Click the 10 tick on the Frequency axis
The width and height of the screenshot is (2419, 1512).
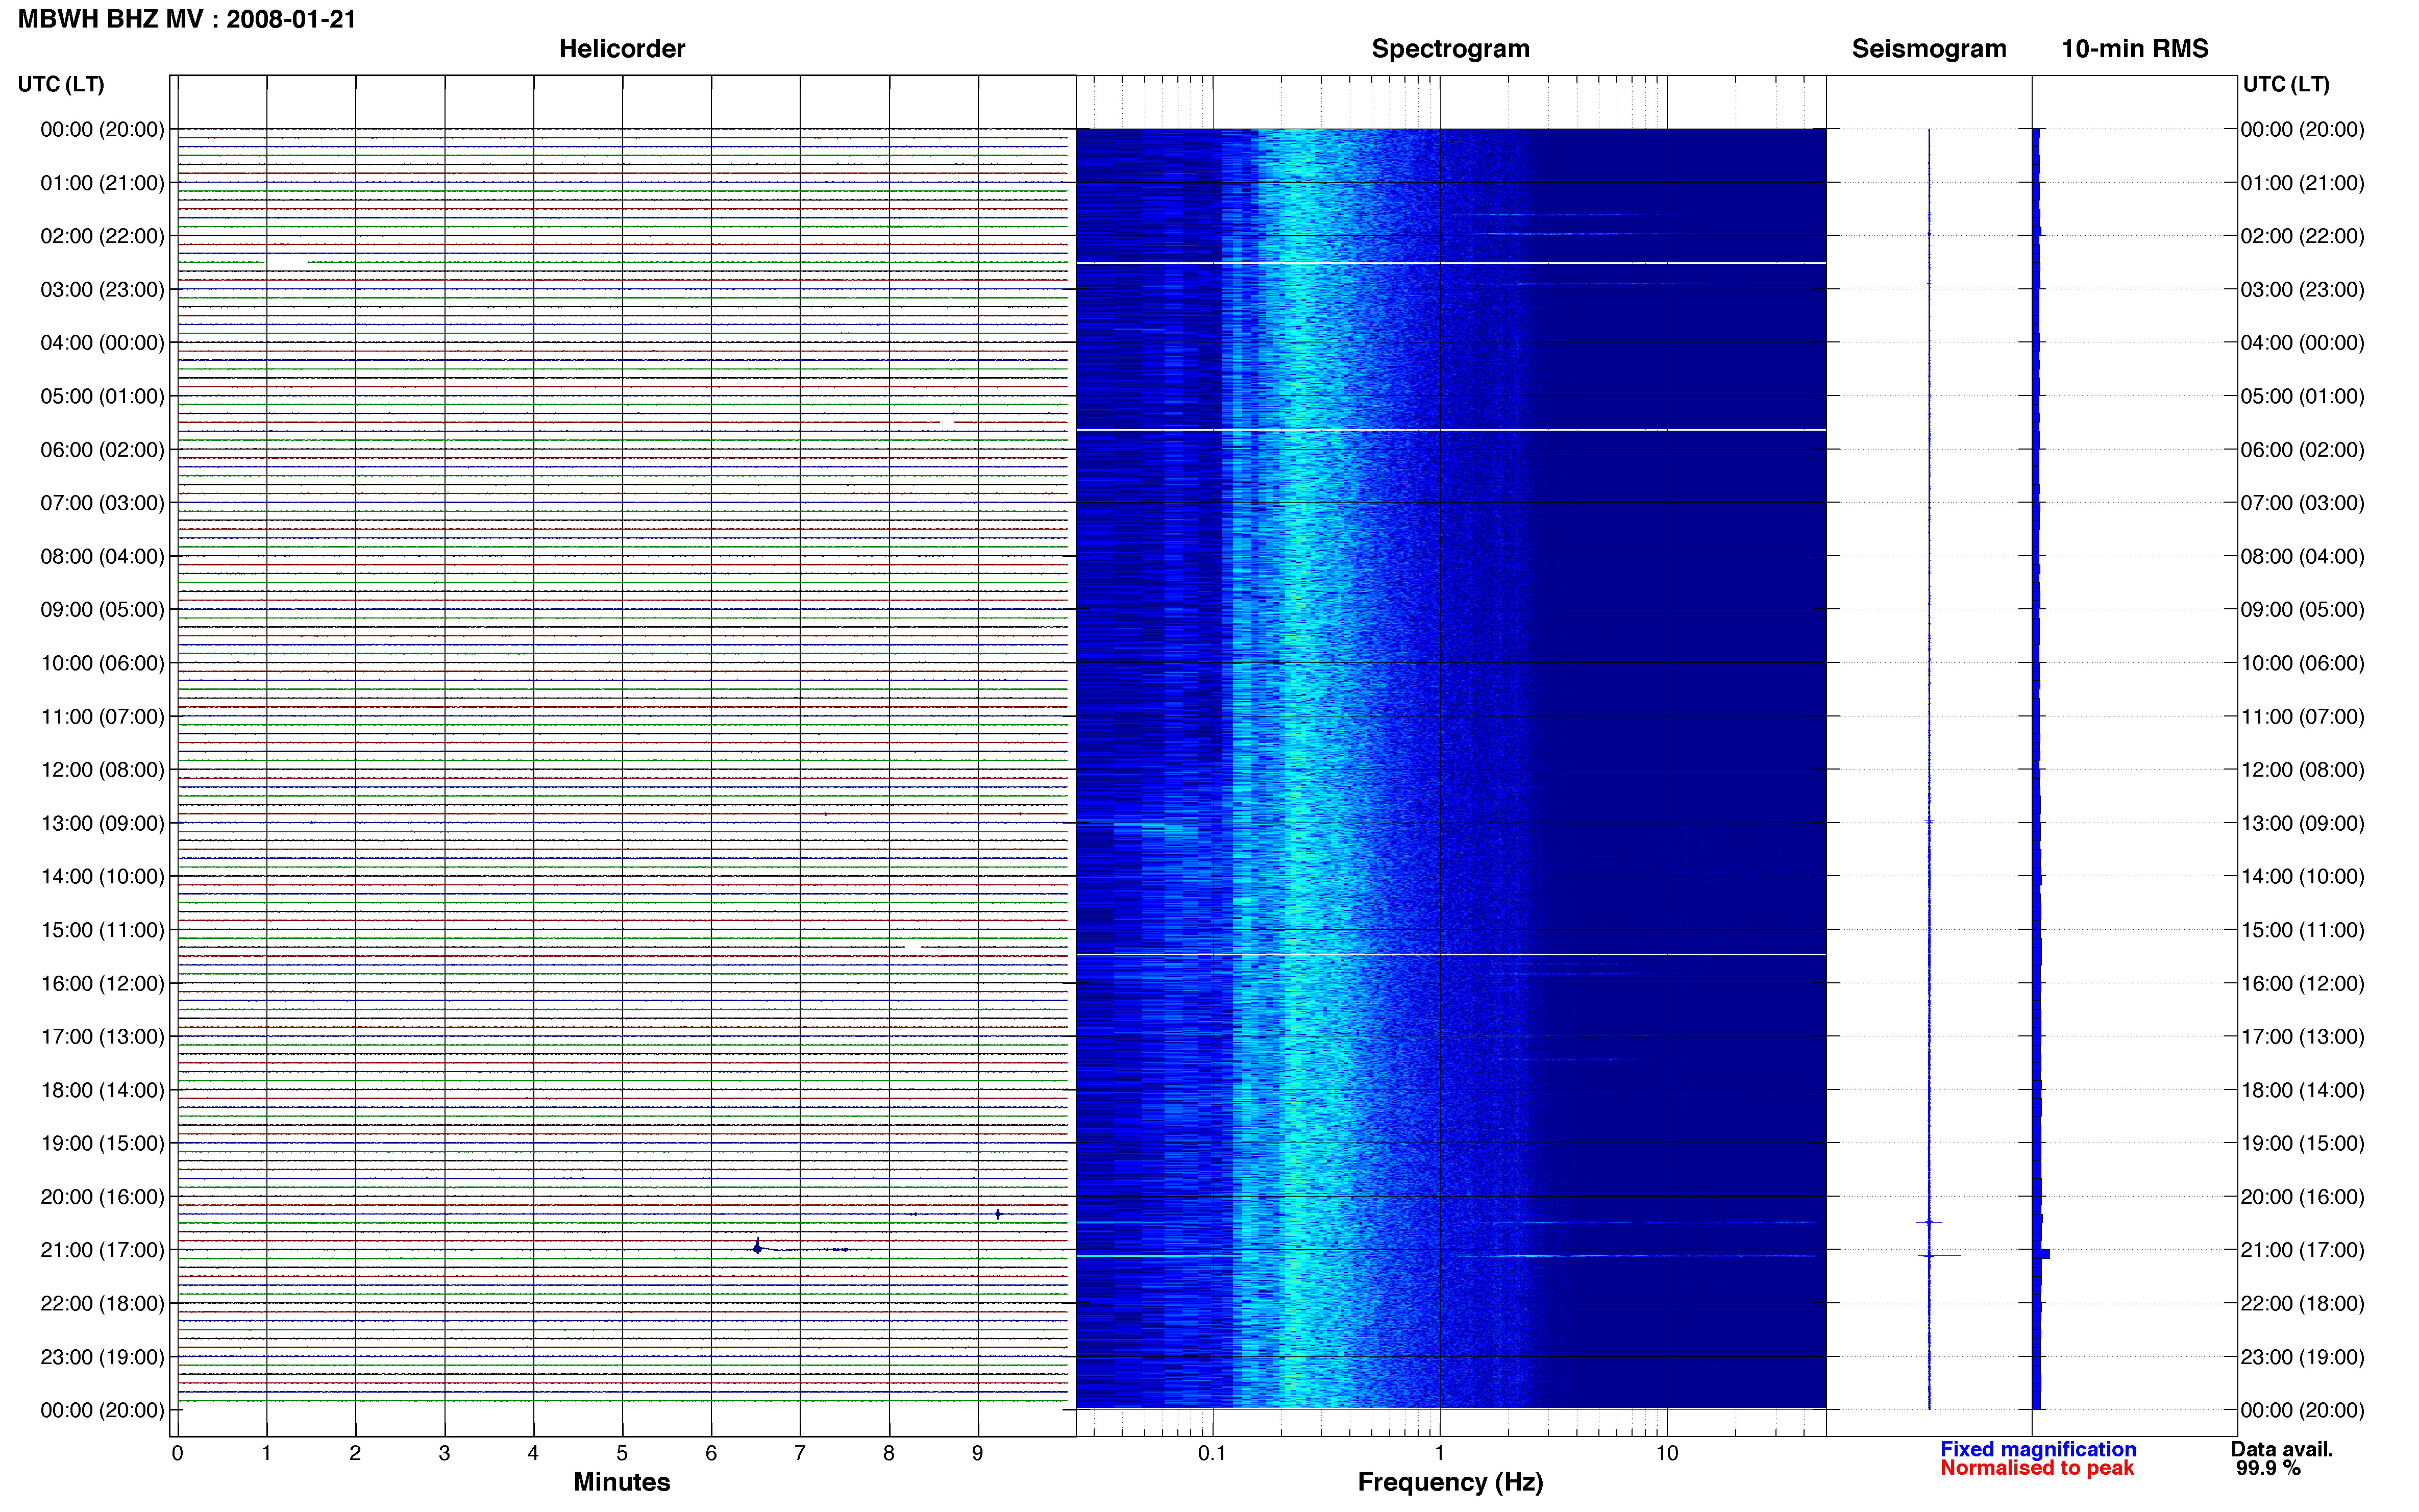coord(1667,1454)
